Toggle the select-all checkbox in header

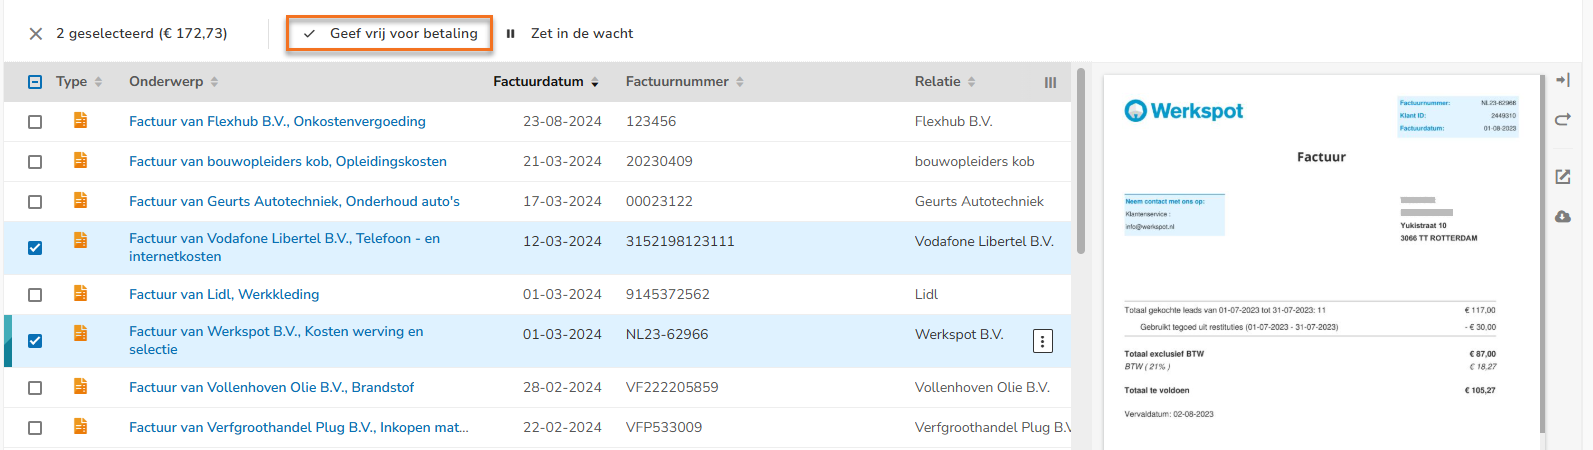35,82
